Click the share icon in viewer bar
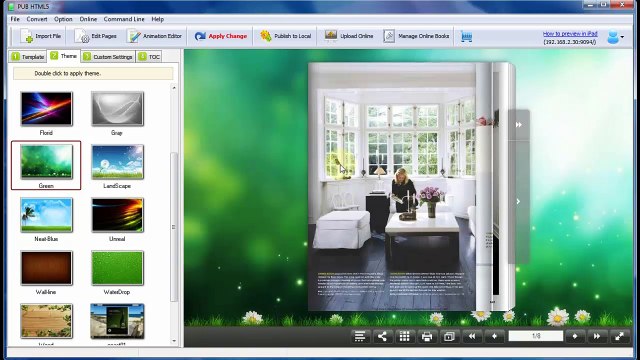The width and height of the screenshot is (640, 360). tap(382, 336)
